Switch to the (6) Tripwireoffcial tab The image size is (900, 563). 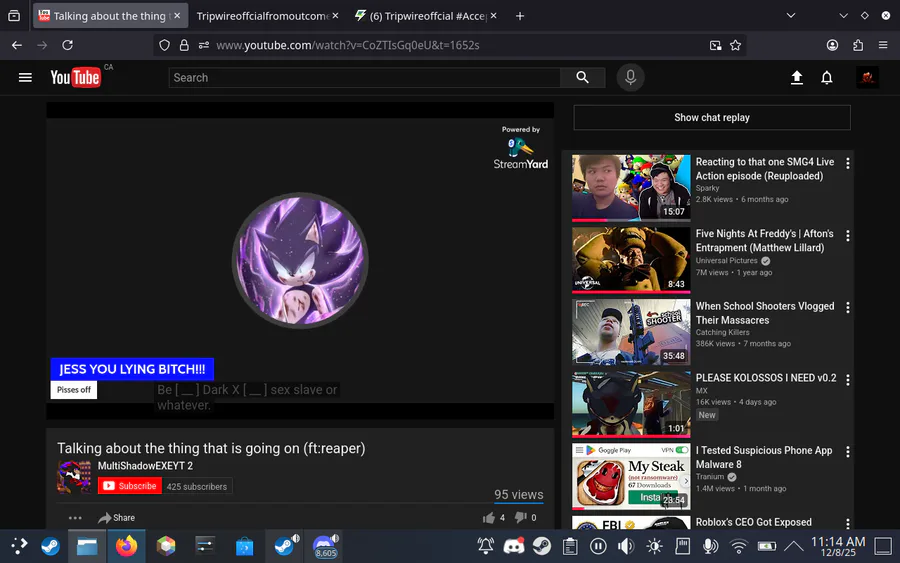pos(428,16)
